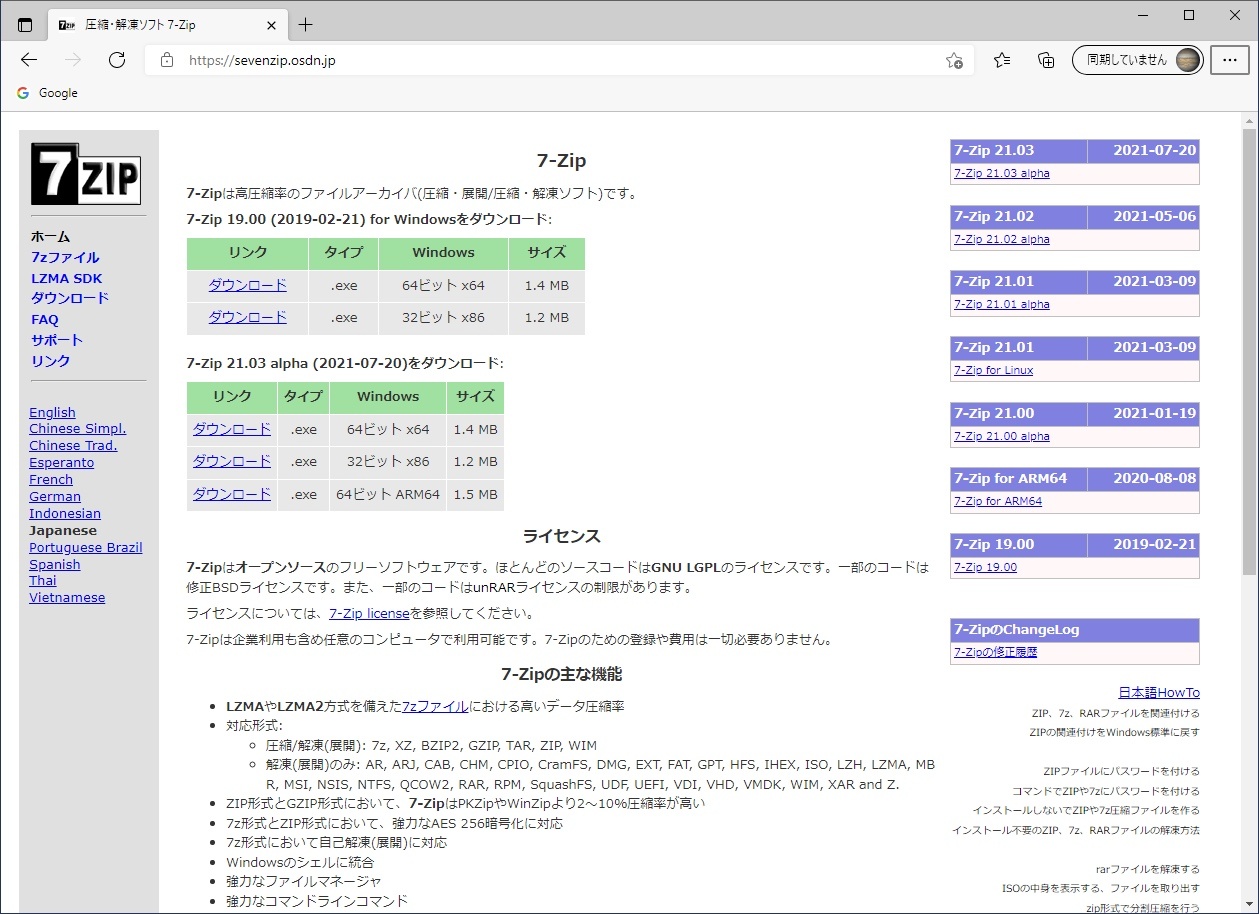
Task: Download 7-Zip 19.00 64ビット x64
Action: [247, 285]
